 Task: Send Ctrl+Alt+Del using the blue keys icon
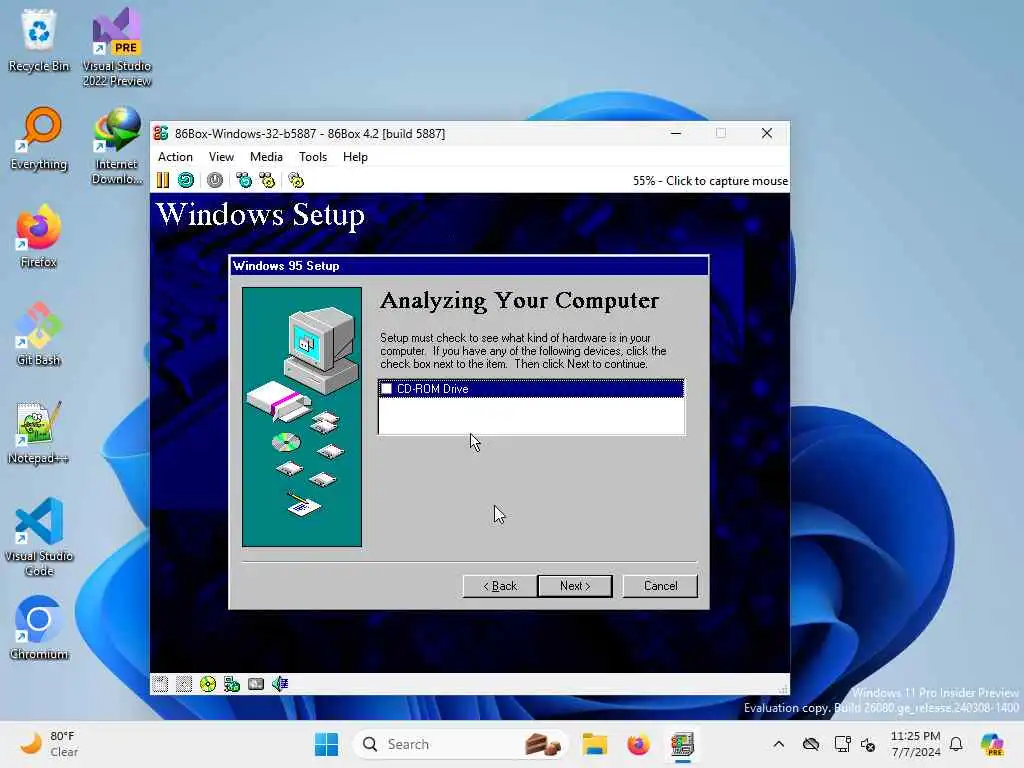pyautogui.click(x=244, y=180)
